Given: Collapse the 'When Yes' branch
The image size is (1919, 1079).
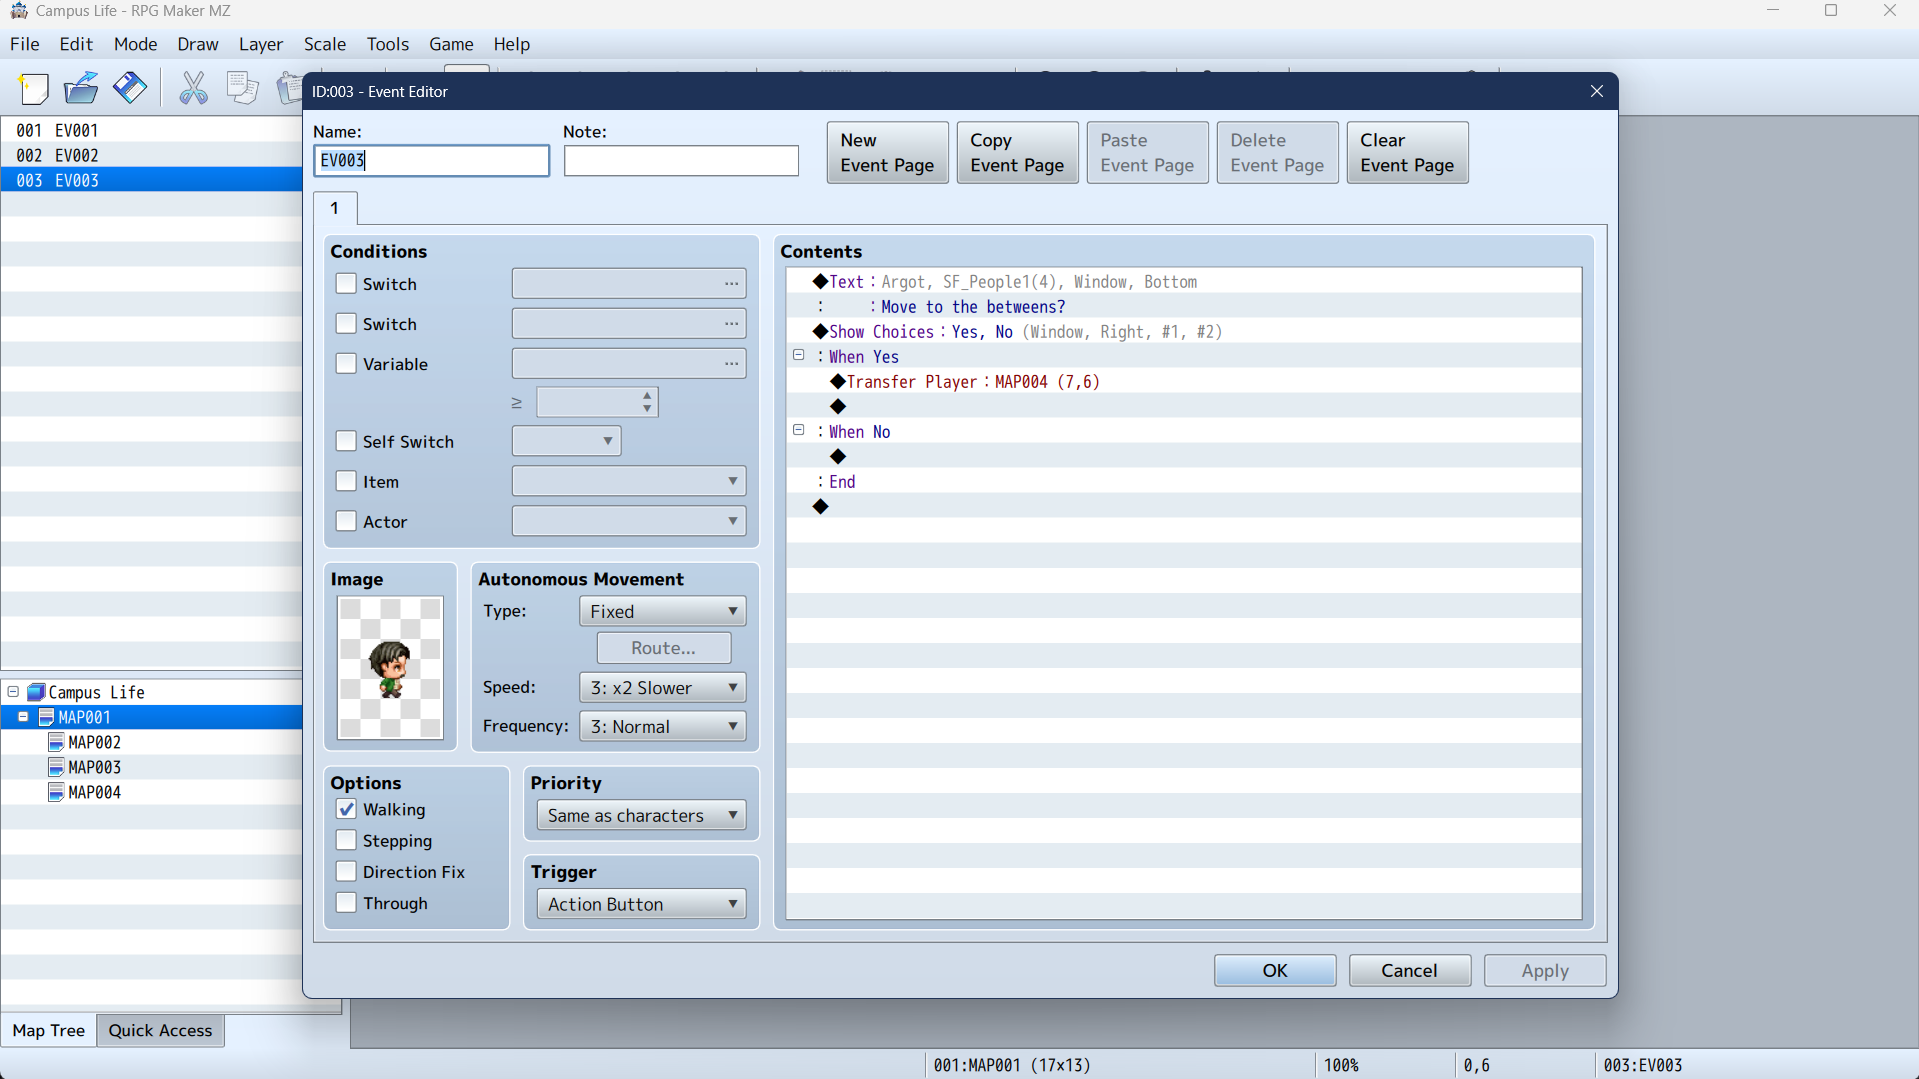Looking at the screenshot, I should pos(799,355).
